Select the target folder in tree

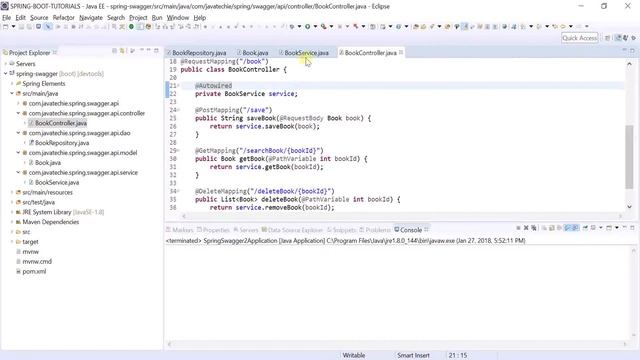tap(30, 242)
